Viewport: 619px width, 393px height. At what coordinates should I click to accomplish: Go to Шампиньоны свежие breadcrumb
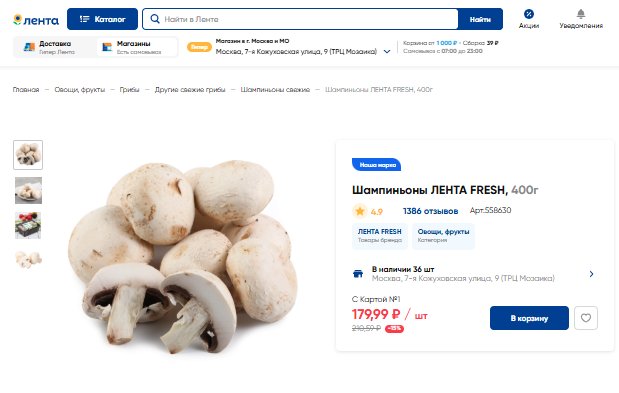[x=275, y=90]
